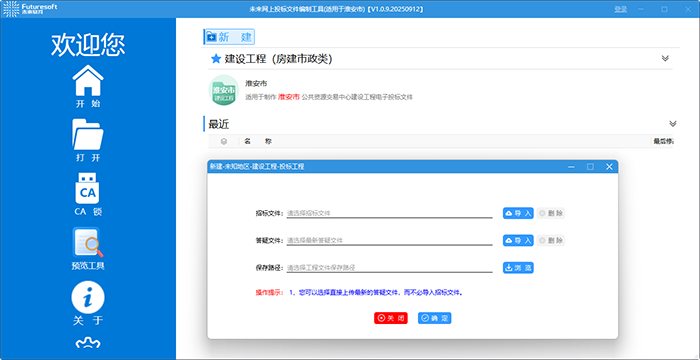Collapse the 最近 recent section chevron

coord(673,124)
